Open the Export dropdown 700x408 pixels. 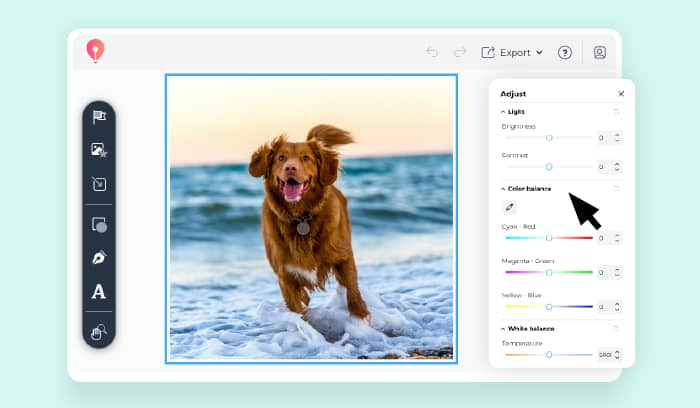(512, 53)
